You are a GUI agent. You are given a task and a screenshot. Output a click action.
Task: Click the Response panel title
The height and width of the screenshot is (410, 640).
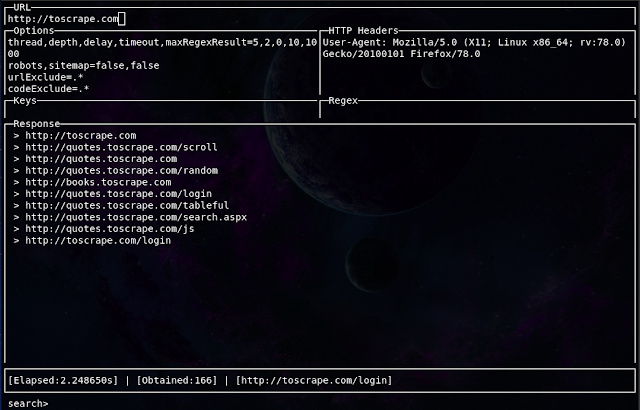[36, 124]
